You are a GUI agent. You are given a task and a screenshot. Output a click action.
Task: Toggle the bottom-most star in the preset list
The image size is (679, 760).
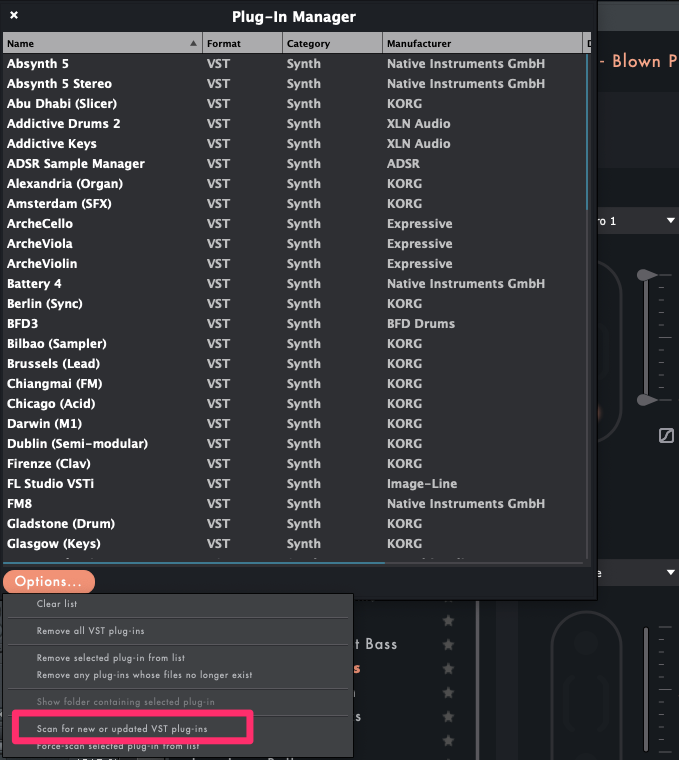point(448,741)
